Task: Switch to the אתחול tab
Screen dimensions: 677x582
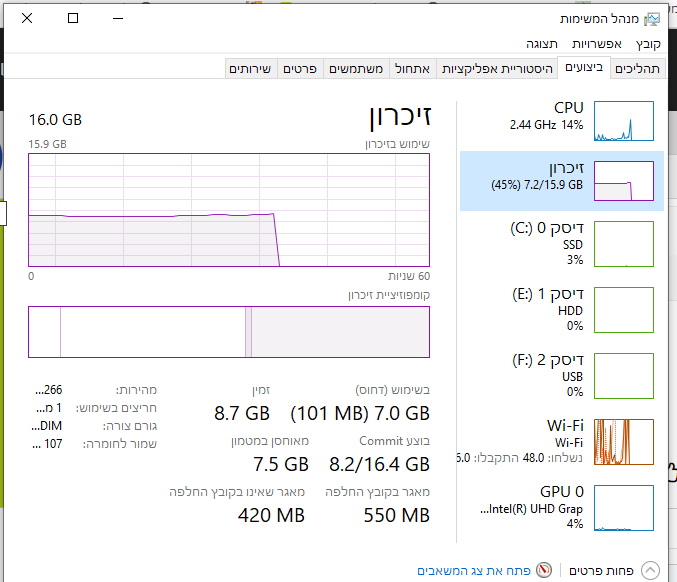Action: [413, 68]
